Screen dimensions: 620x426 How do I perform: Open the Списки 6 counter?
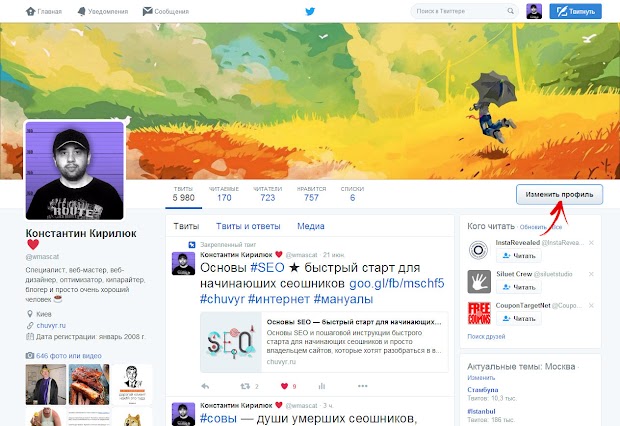[352, 194]
